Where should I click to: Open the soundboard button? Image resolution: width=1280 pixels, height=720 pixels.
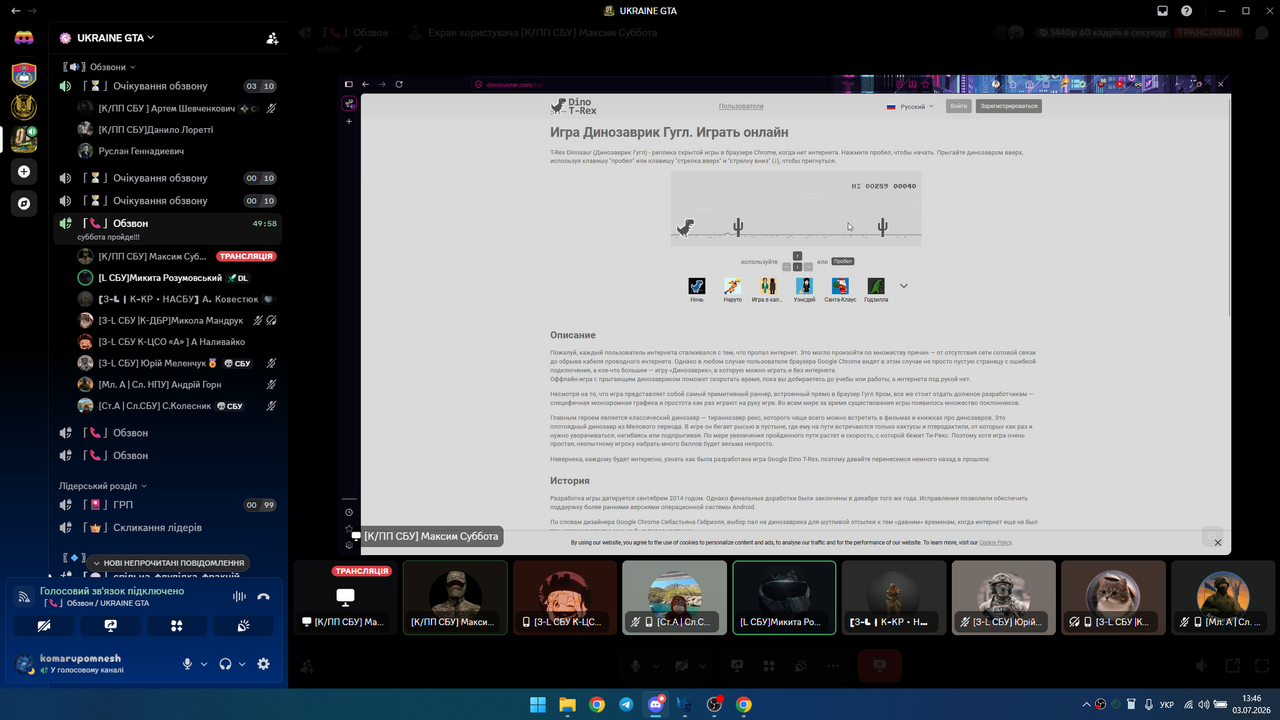click(x=244, y=626)
